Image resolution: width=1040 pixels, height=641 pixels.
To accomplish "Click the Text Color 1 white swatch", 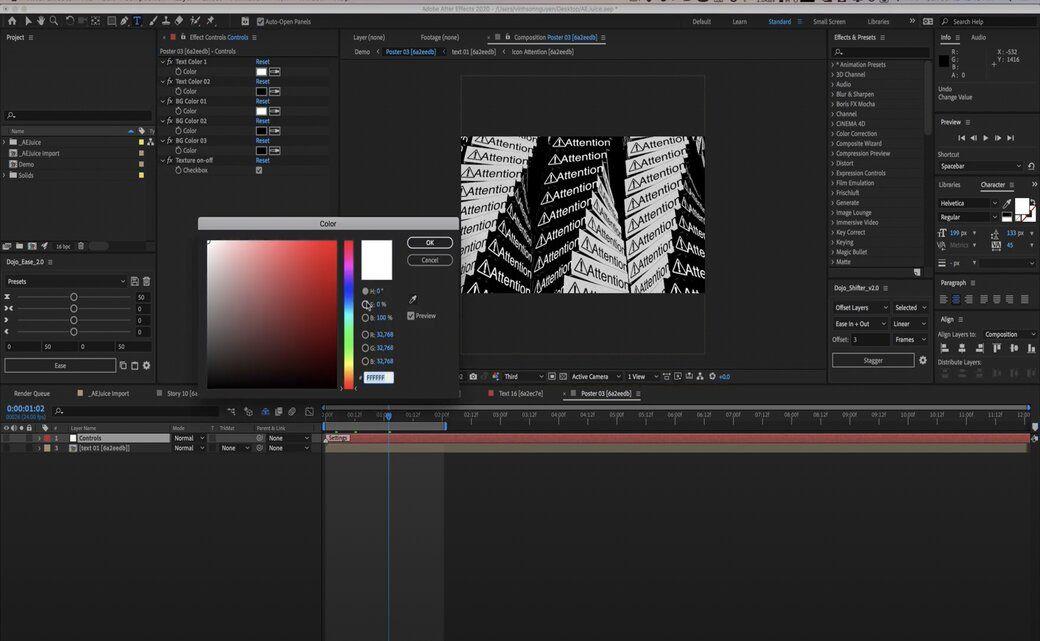I will (x=261, y=72).
